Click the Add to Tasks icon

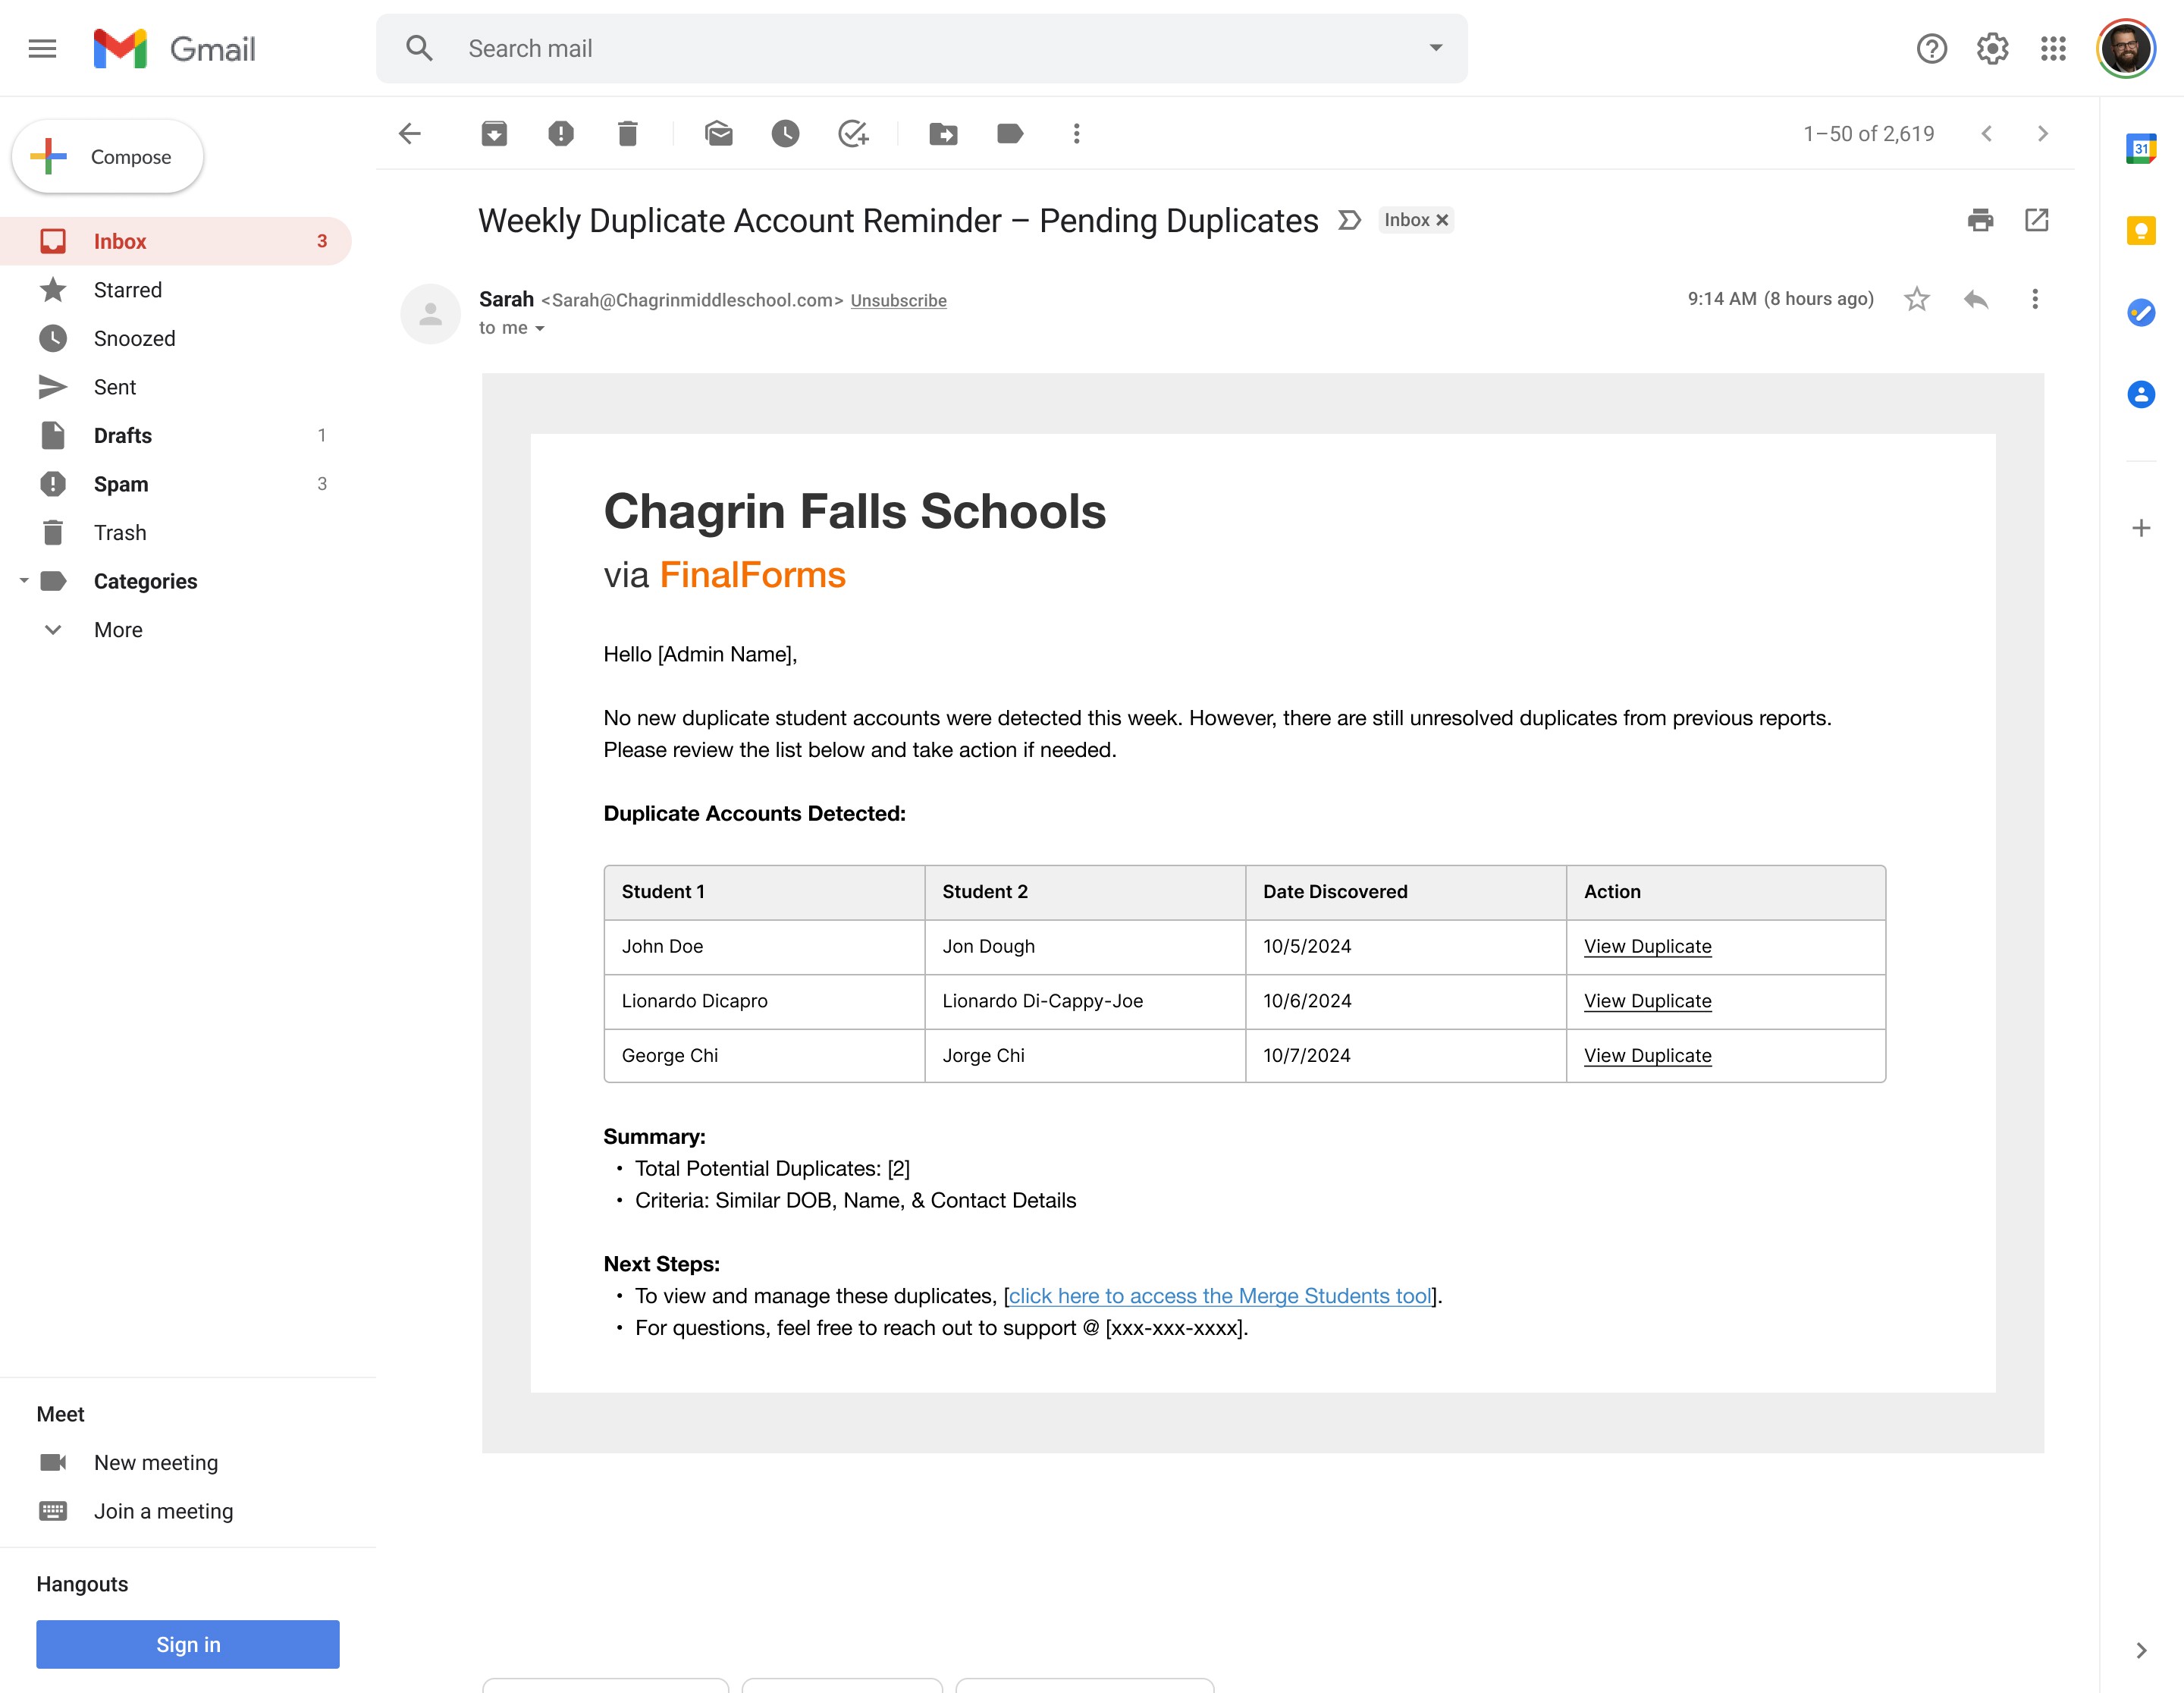[853, 133]
